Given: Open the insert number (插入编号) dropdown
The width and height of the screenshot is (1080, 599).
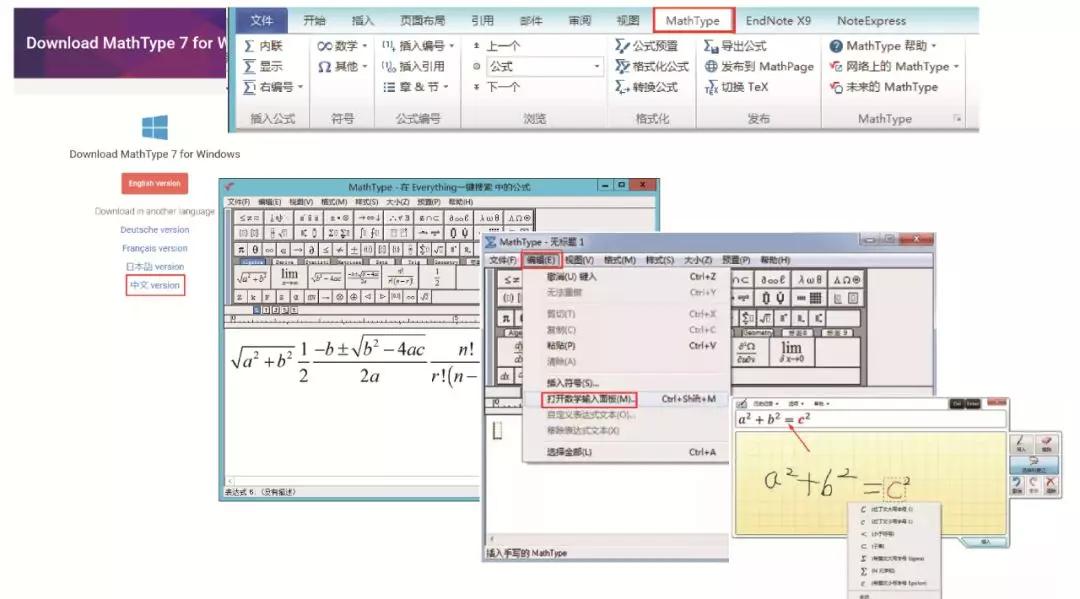Looking at the screenshot, I should (x=418, y=46).
